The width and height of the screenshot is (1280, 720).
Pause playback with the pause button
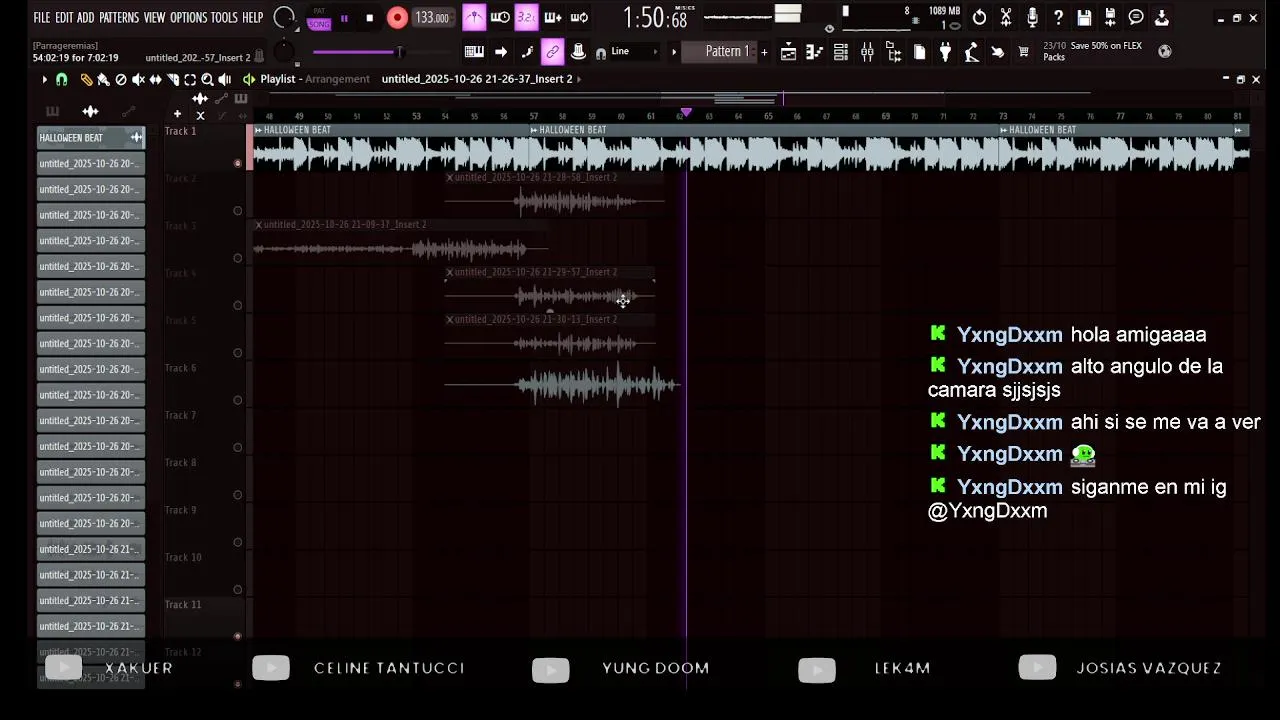(x=345, y=18)
